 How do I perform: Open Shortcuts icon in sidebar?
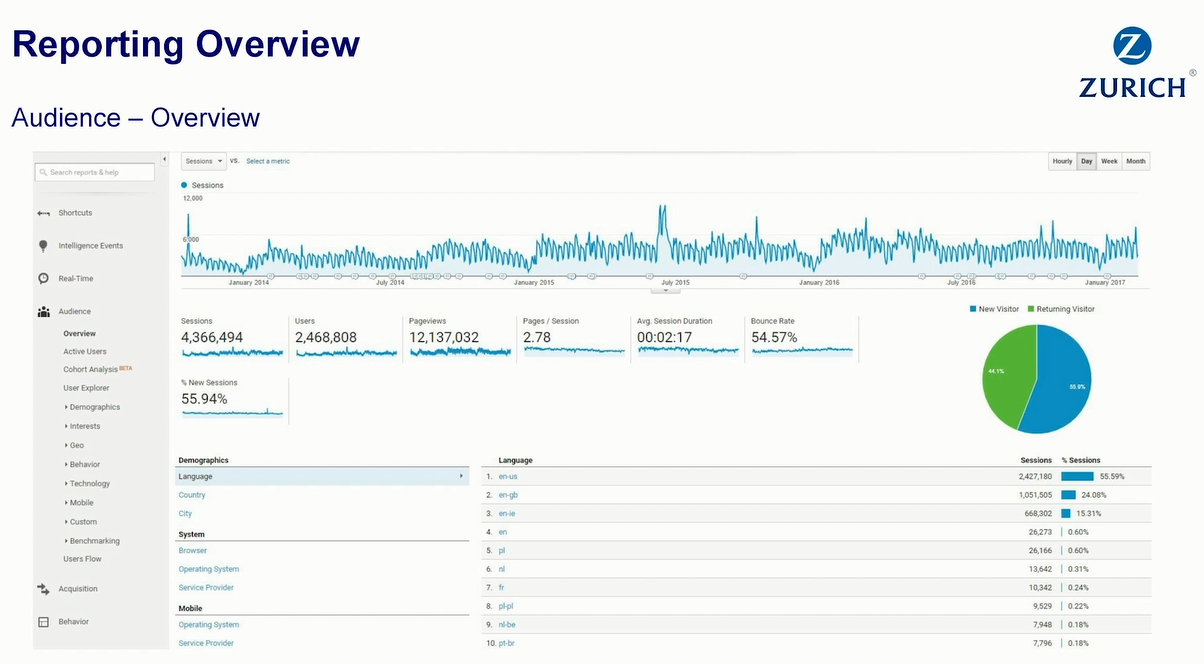[43, 213]
